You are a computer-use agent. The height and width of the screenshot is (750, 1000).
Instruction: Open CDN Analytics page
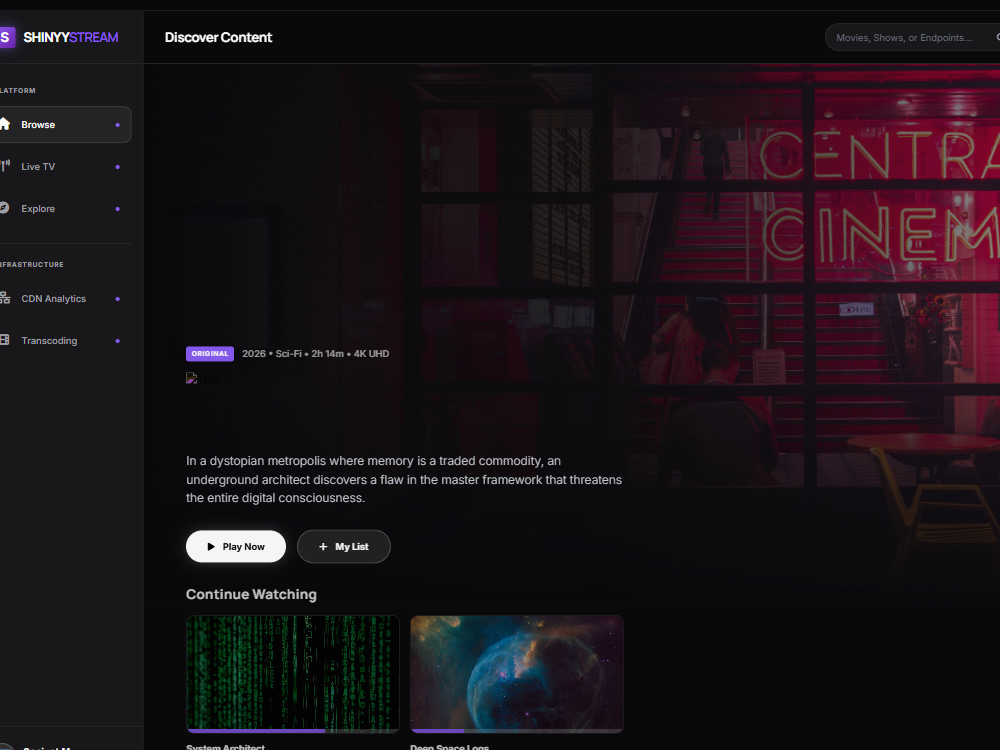coord(64,298)
